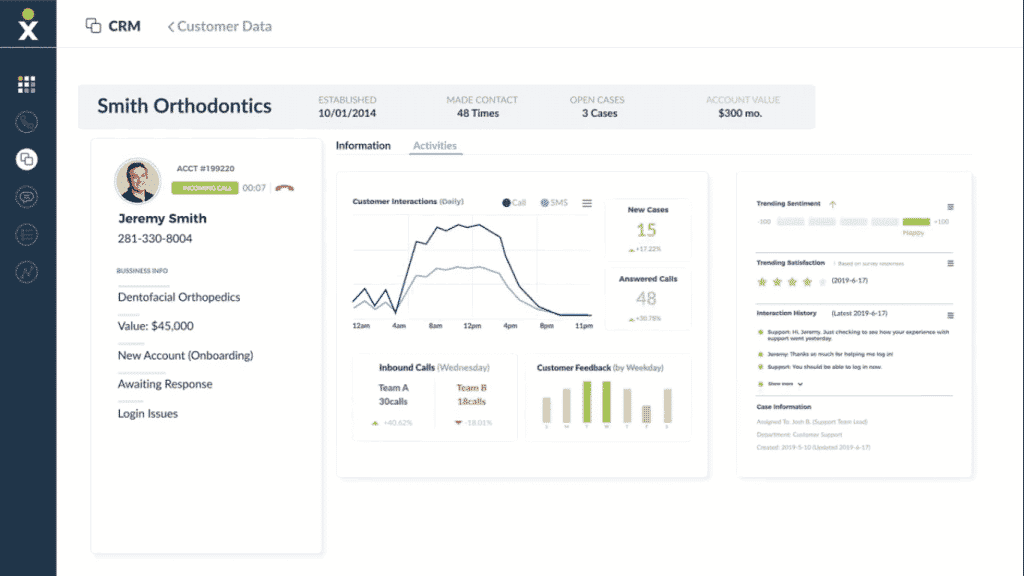Open the tasks list icon in sidebar

click(x=26, y=232)
